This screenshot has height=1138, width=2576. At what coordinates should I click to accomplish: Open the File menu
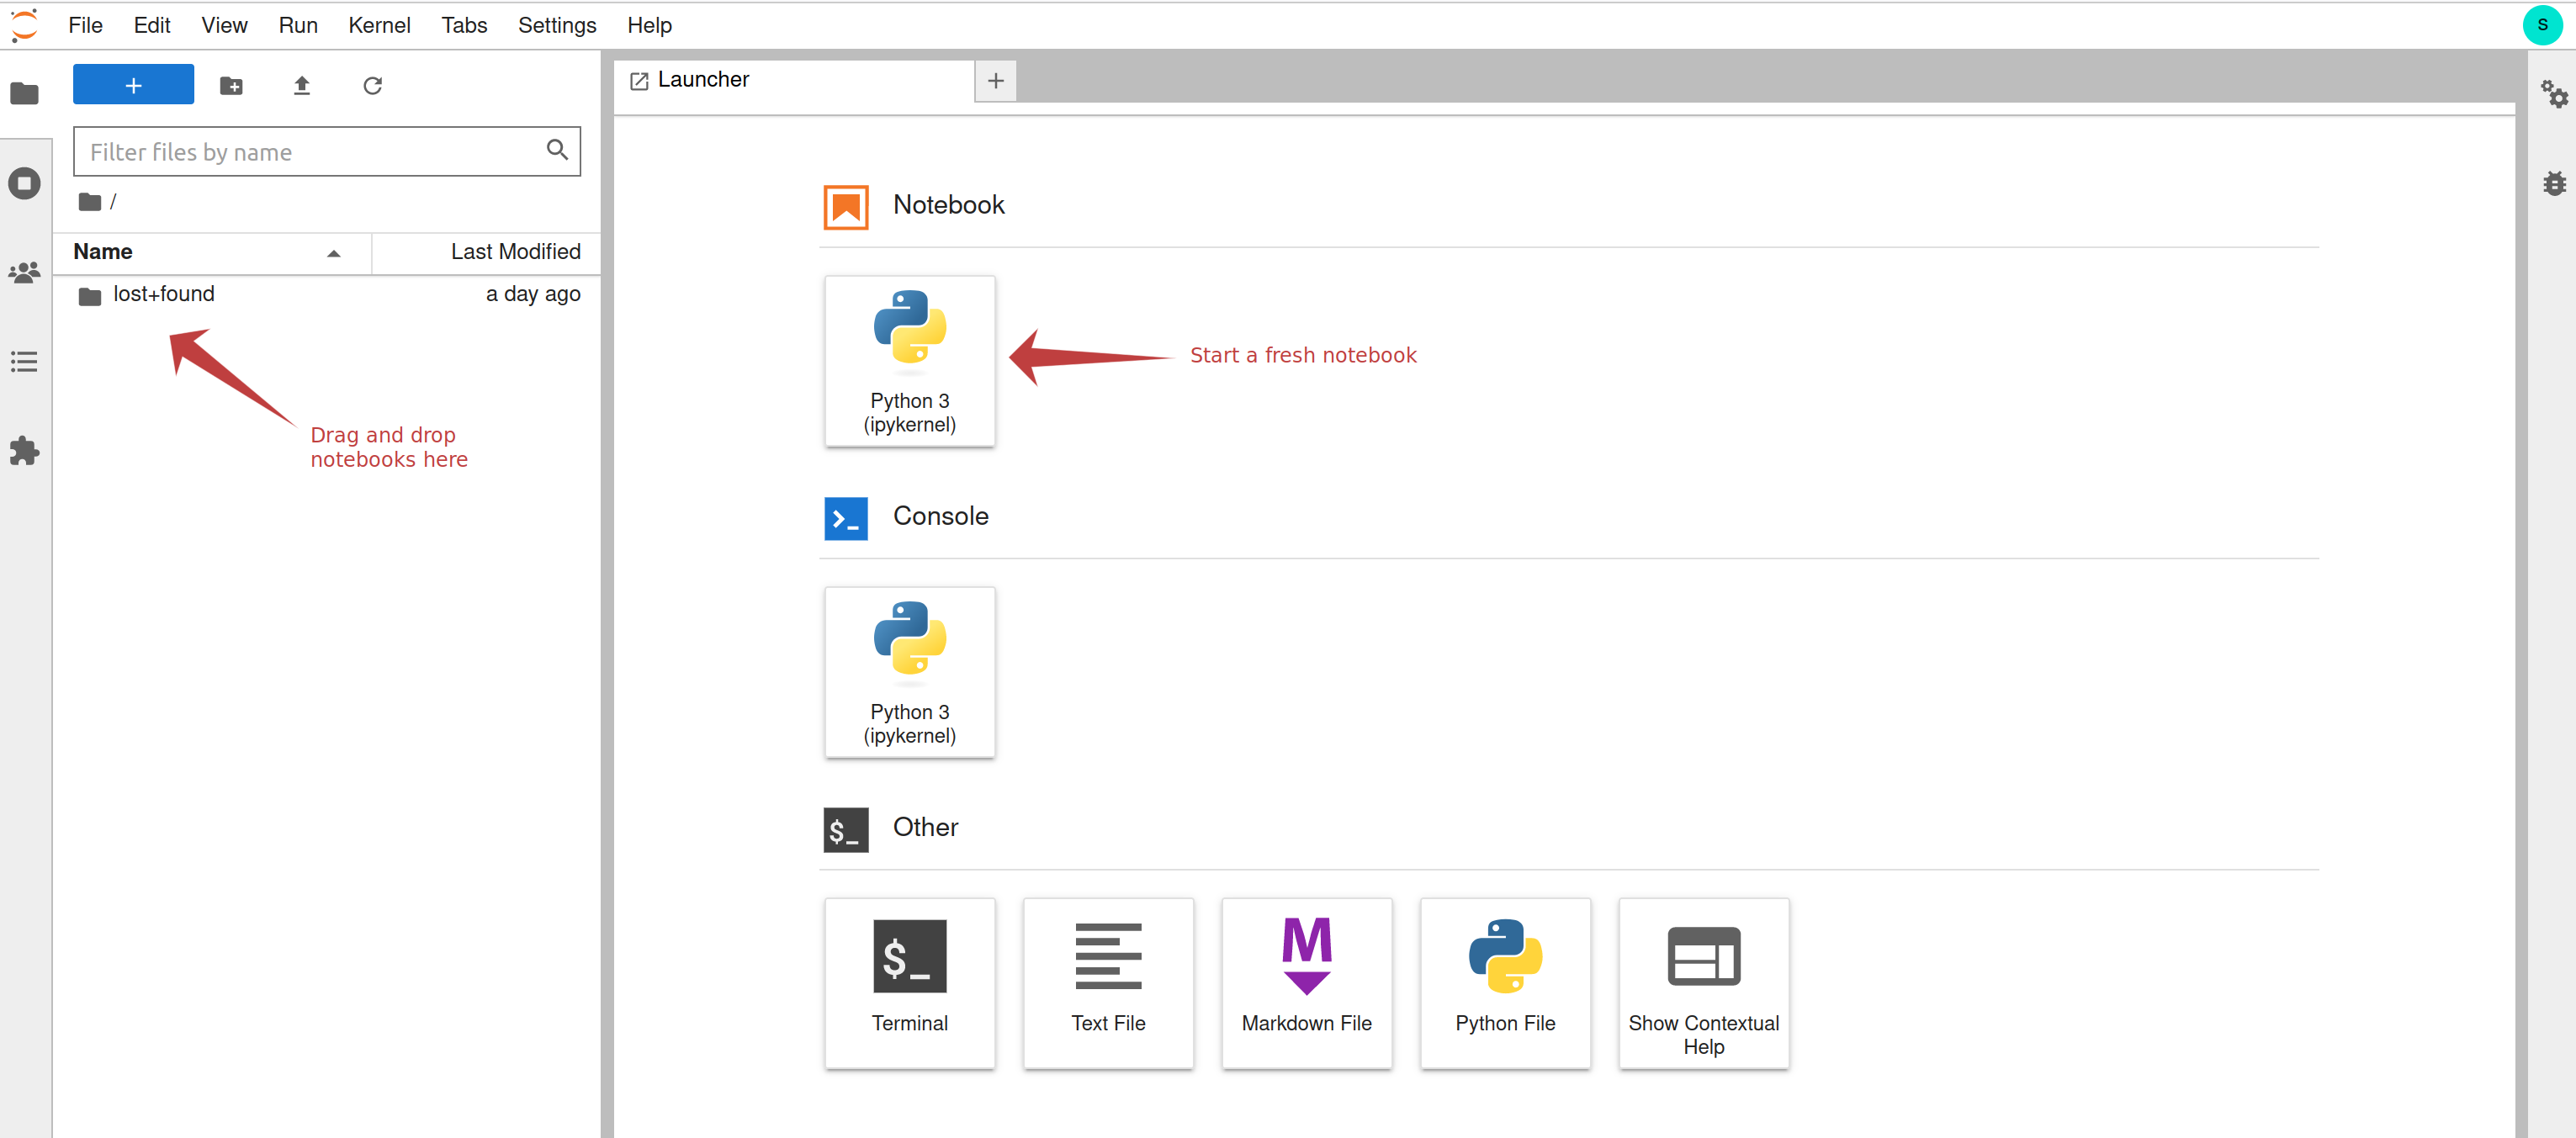click(86, 25)
